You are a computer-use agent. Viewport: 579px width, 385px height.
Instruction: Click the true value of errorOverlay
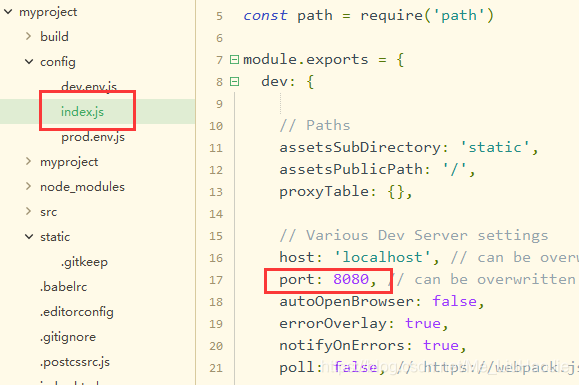(x=423, y=323)
